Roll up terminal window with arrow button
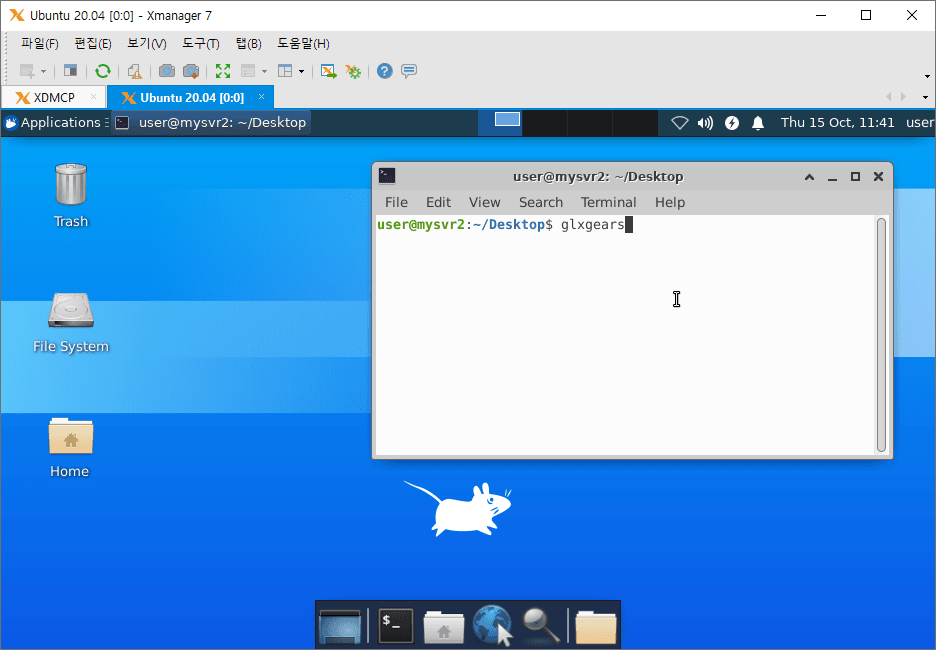This screenshot has height=650, width=936. coord(809,177)
